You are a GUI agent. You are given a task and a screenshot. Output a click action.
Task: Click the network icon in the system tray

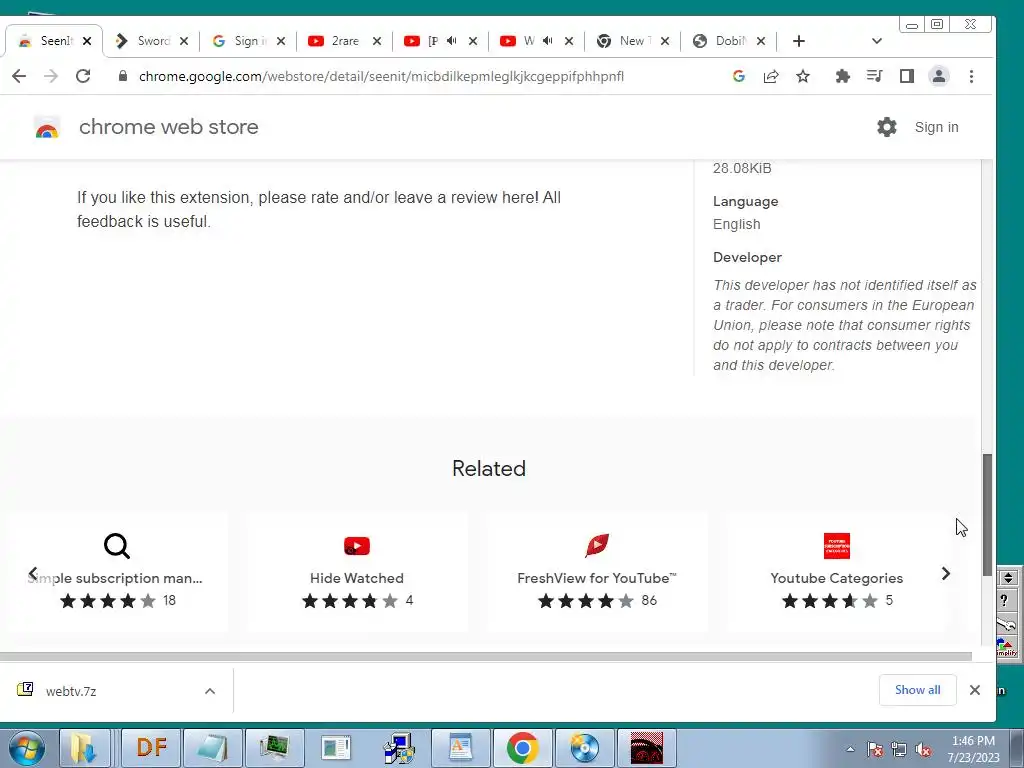pyautogui.click(x=899, y=749)
